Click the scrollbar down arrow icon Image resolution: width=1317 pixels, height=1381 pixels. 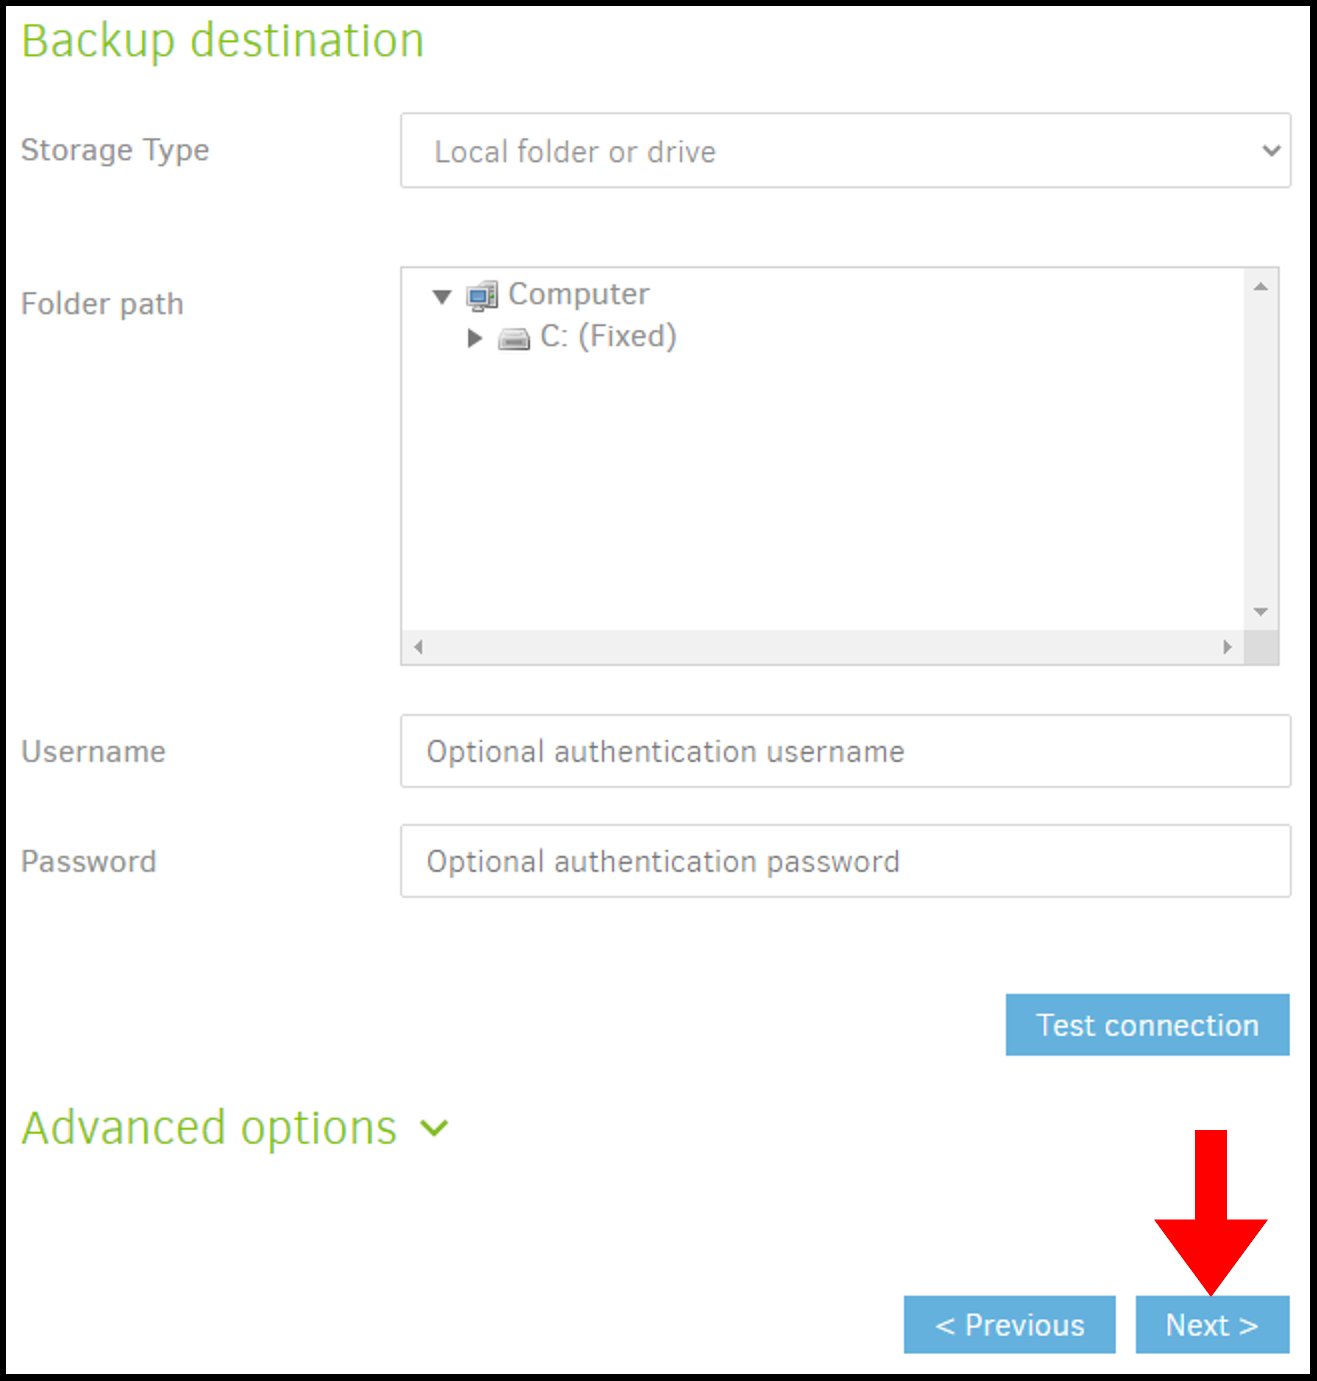[1259, 610]
